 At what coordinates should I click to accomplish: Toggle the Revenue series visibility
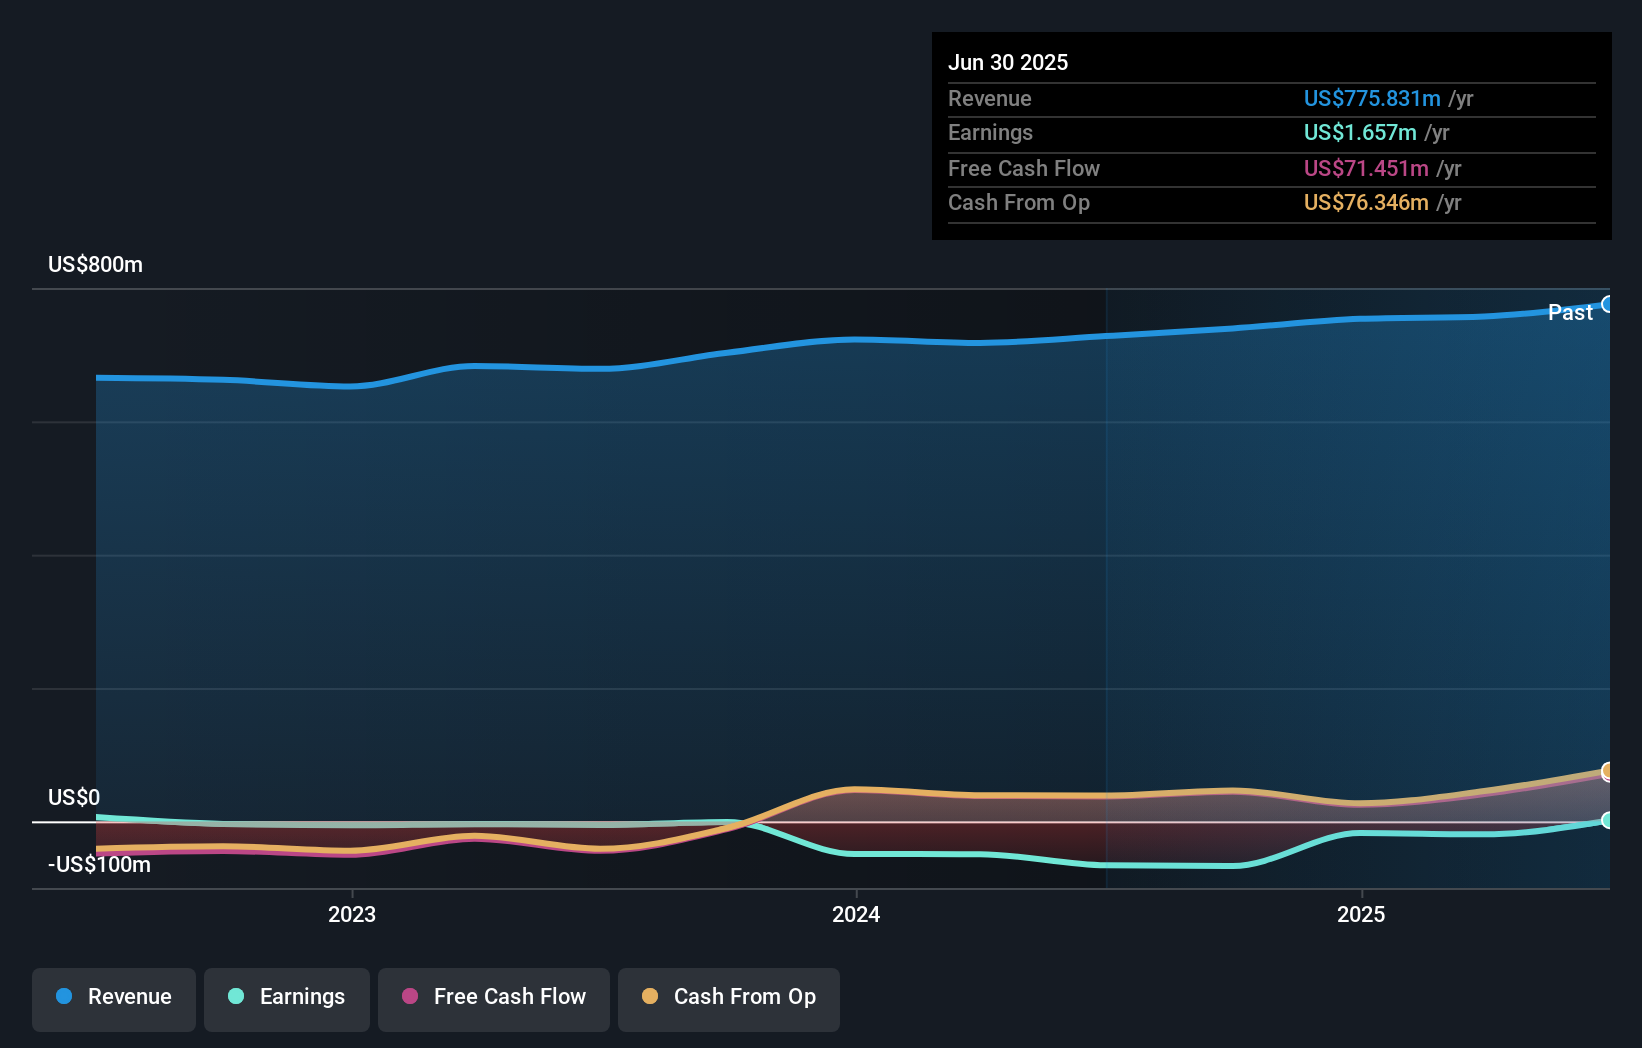click(113, 997)
